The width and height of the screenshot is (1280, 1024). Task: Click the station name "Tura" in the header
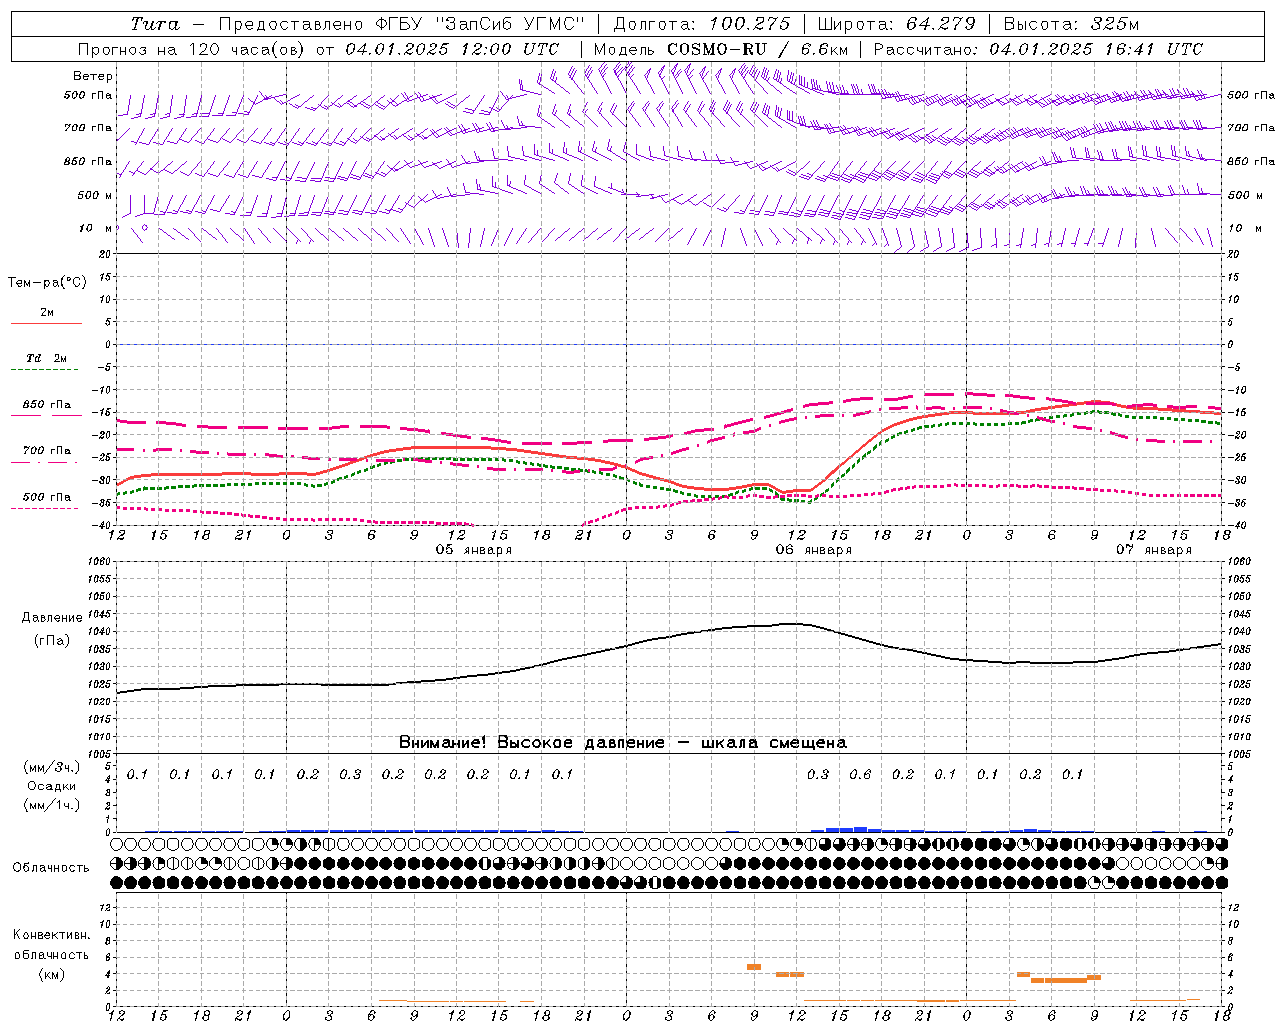coord(155,24)
